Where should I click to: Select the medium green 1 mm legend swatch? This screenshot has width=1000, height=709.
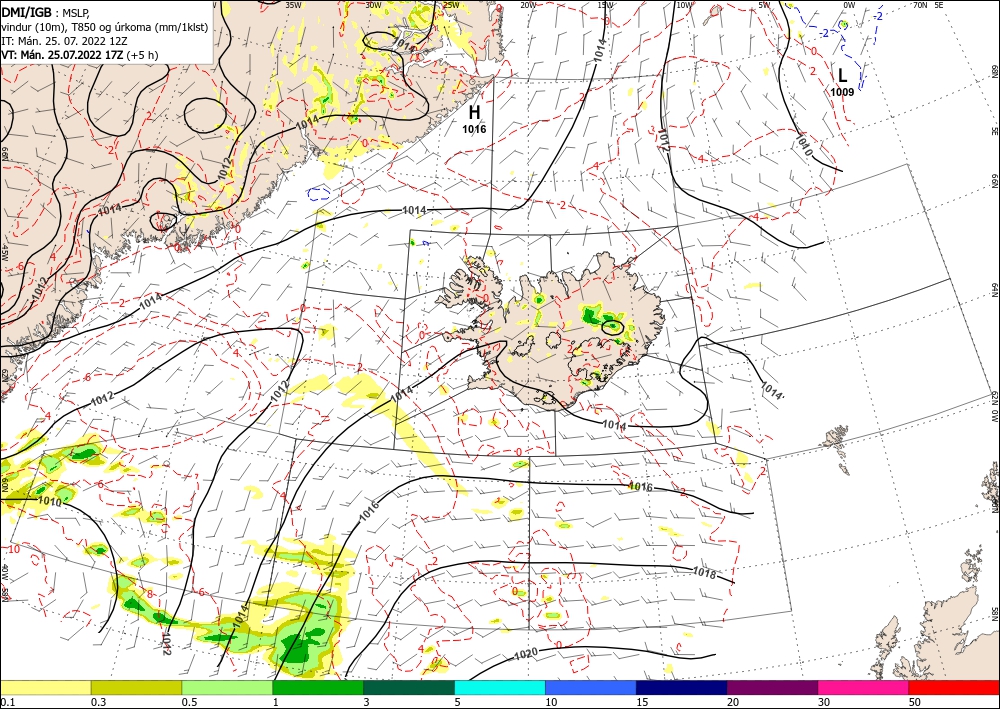[x=318, y=688]
